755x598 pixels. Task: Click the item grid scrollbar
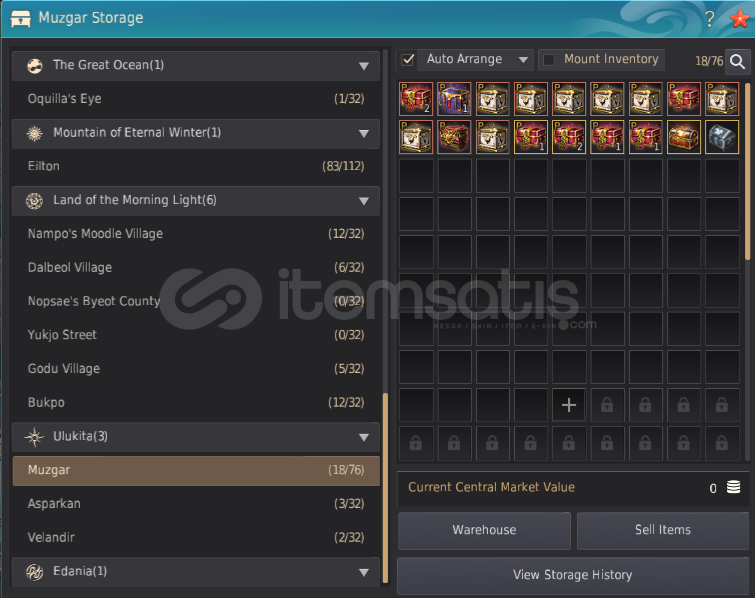tap(747, 172)
